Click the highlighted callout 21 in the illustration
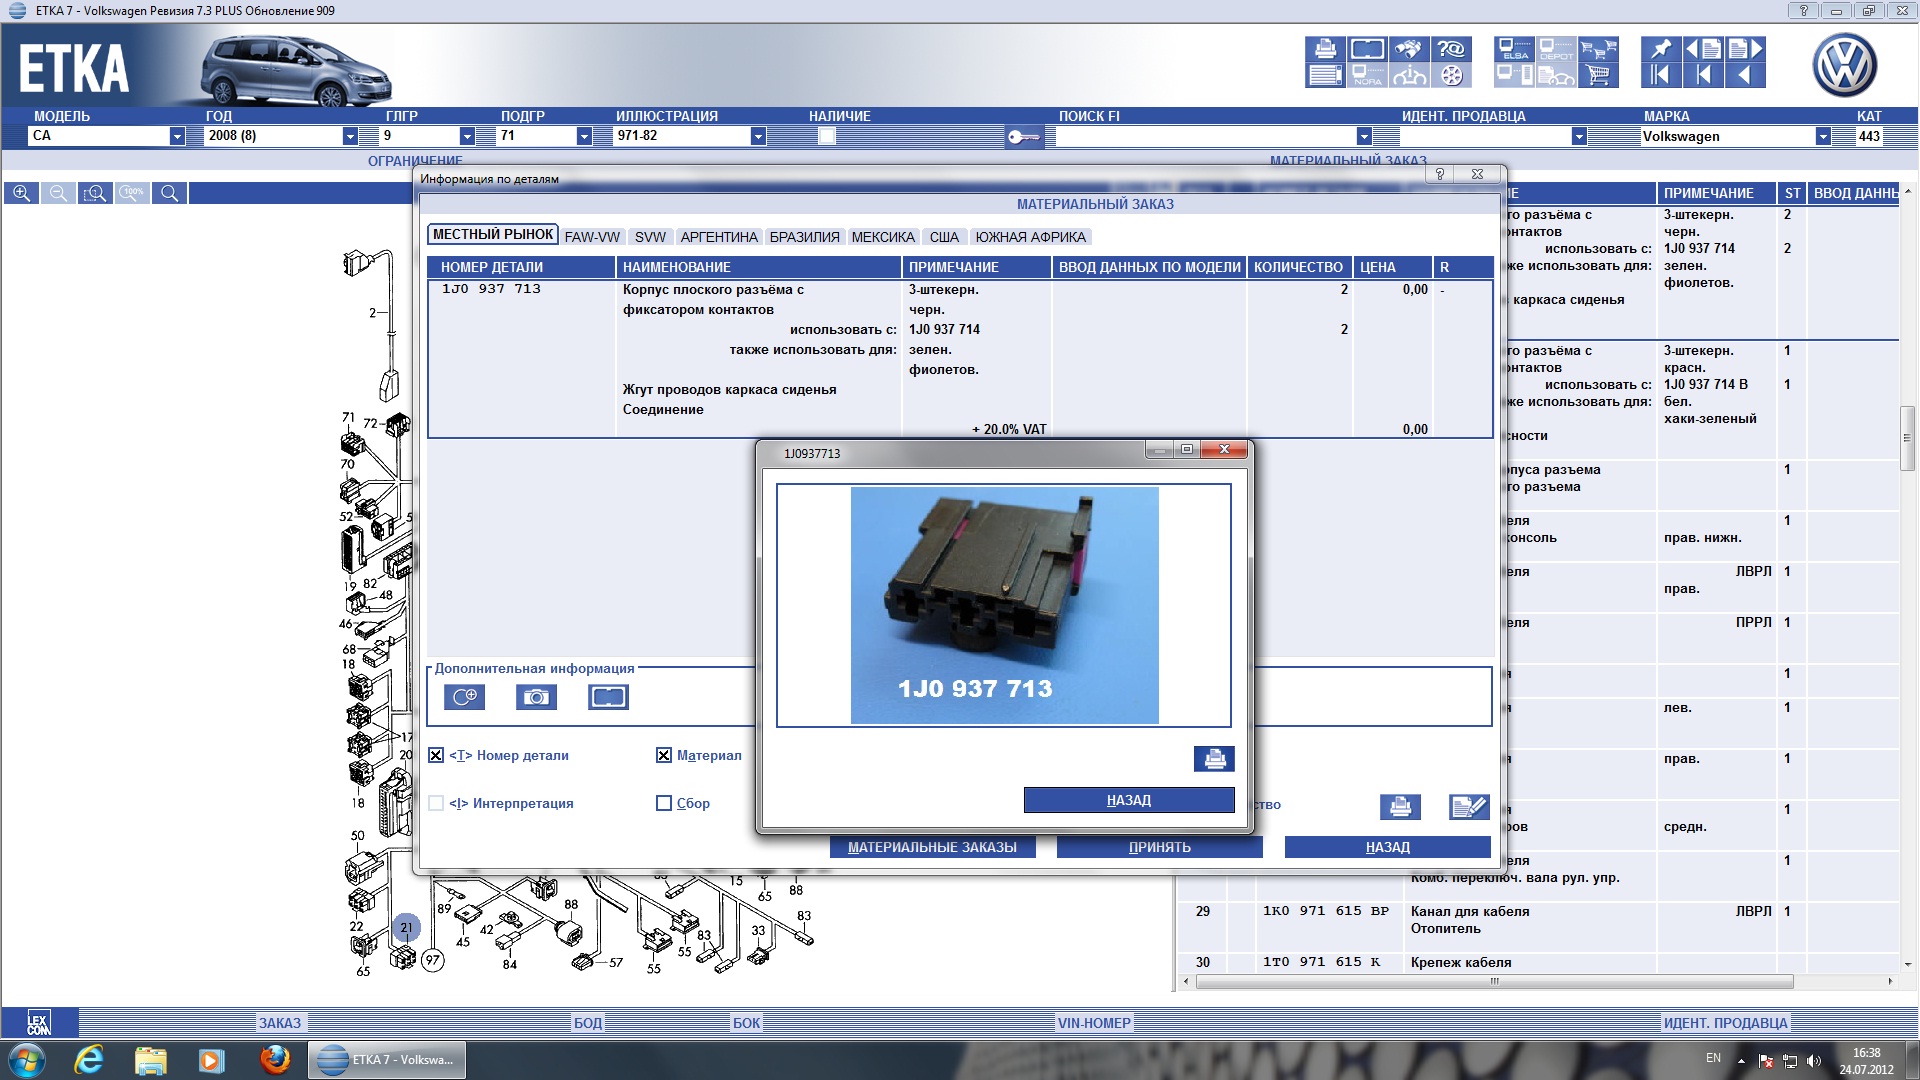 (406, 927)
